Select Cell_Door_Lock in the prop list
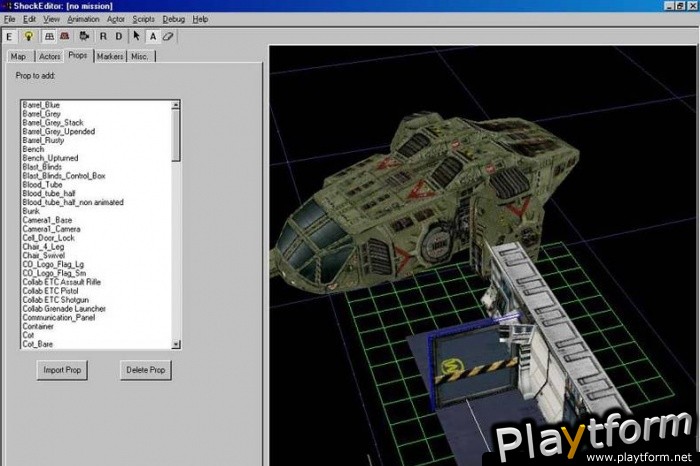 click(x=49, y=238)
